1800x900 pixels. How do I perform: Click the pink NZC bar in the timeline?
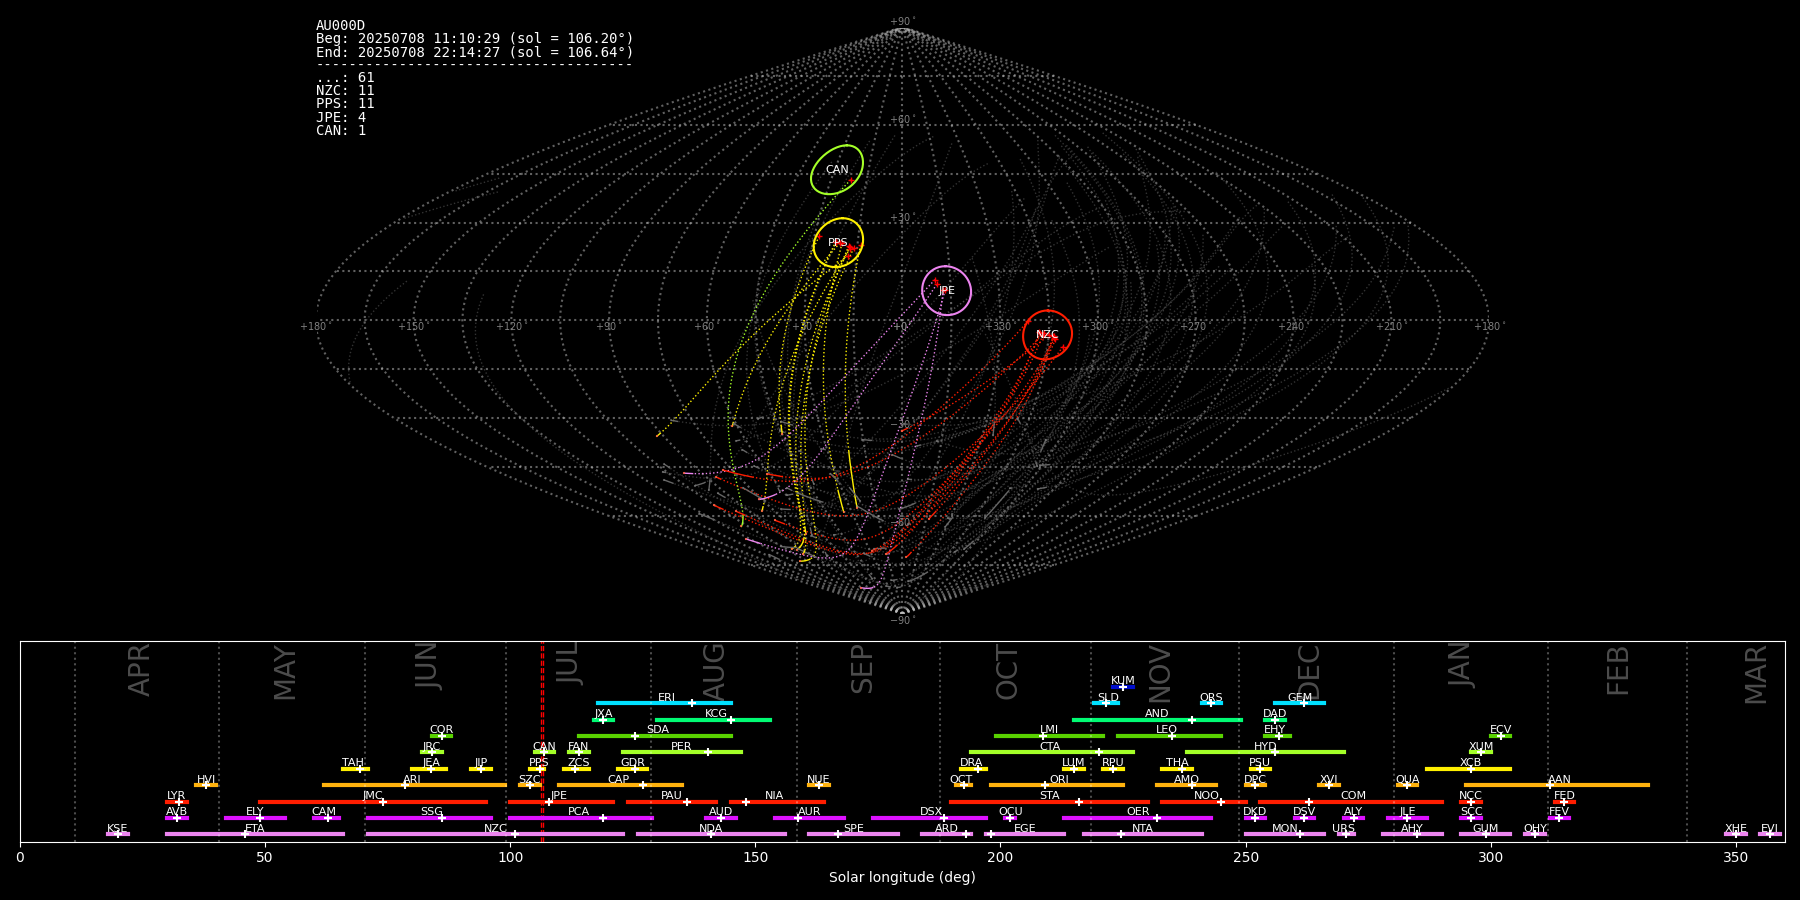pos(495,834)
